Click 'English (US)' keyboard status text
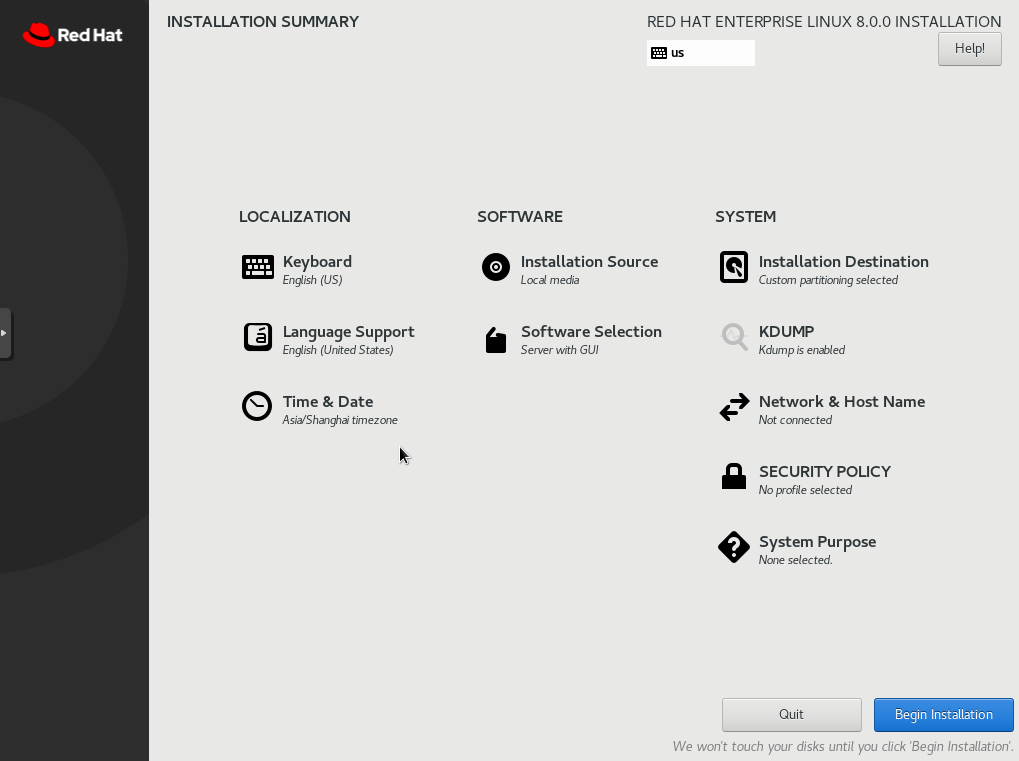The width and height of the screenshot is (1019, 761). coord(313,280)
